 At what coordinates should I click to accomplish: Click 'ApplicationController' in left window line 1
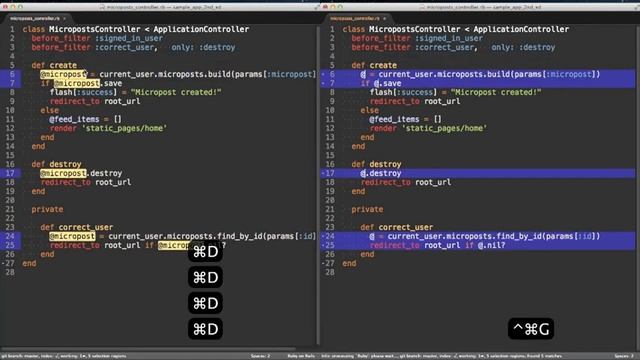[x=201, y=29]
